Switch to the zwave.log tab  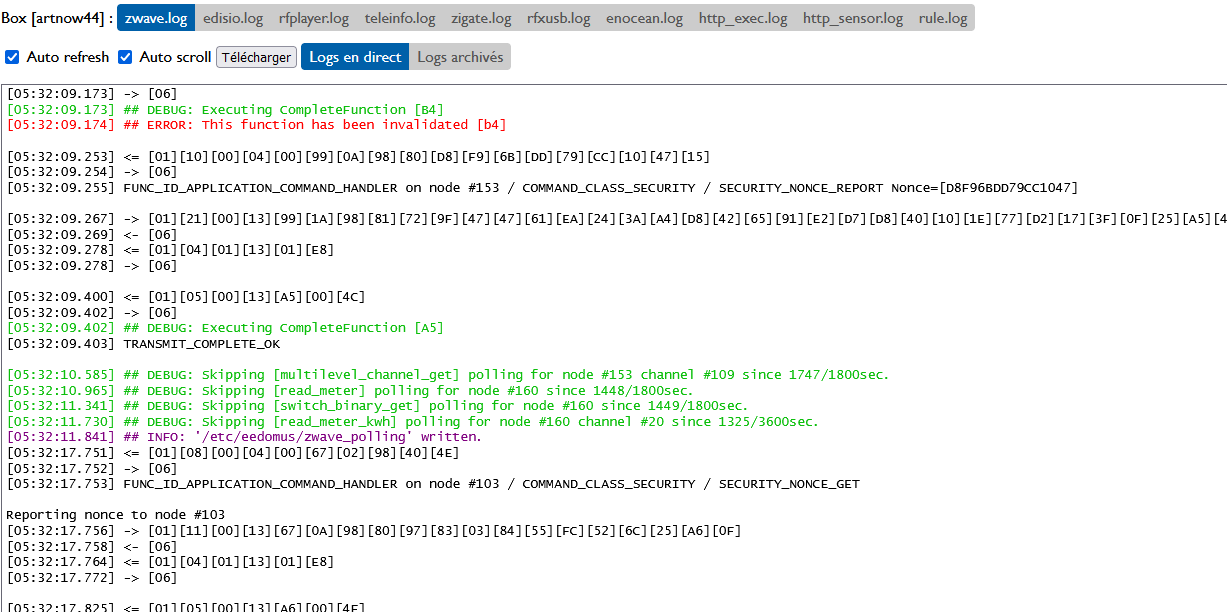tap(156, 18)
